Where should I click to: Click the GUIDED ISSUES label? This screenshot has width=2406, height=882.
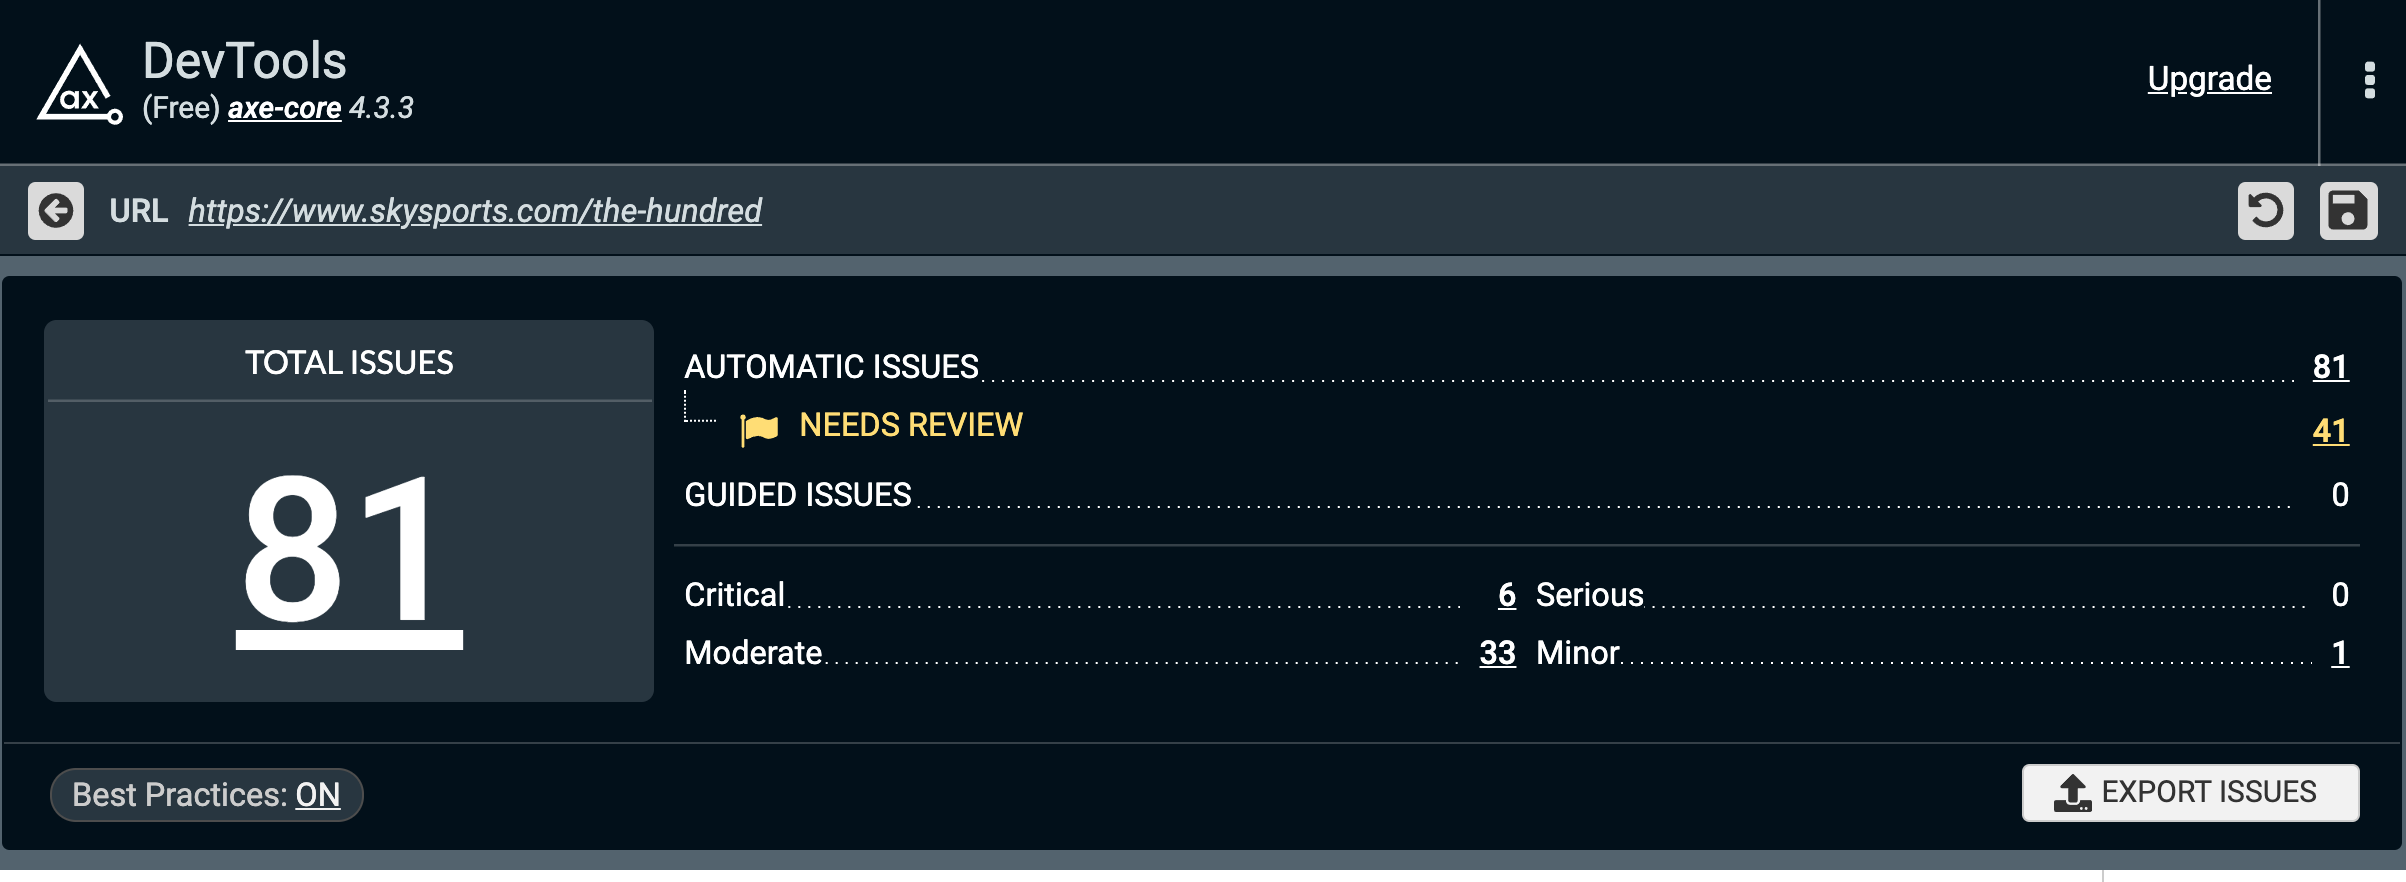point(798,495)
